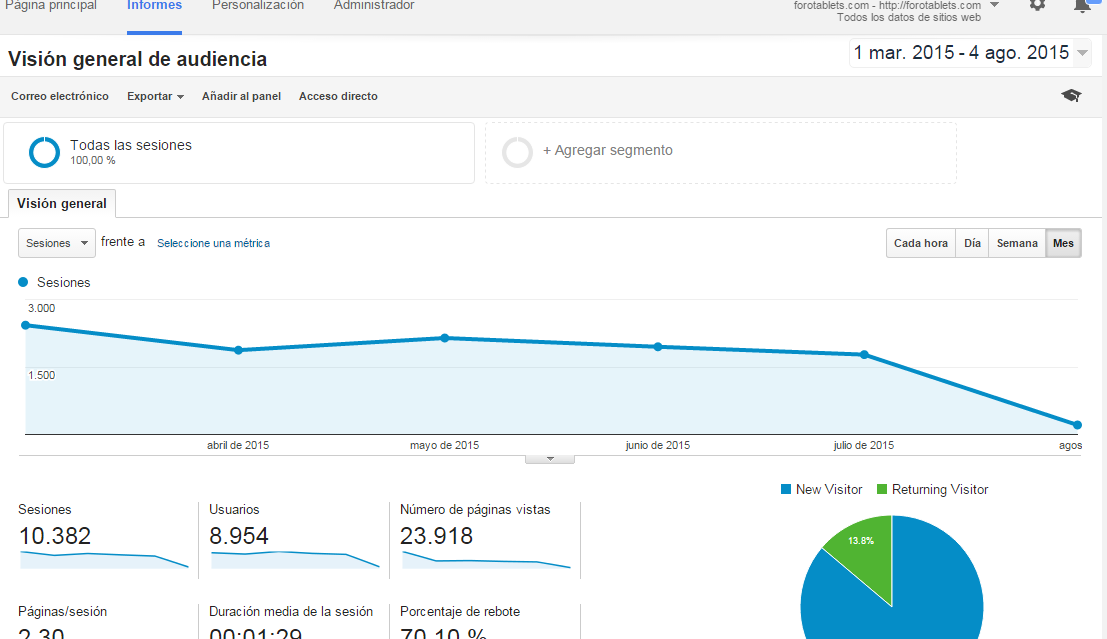Open the forotablets.com account selector arrow
1107x639 pixels.
(x=994, y=5)
